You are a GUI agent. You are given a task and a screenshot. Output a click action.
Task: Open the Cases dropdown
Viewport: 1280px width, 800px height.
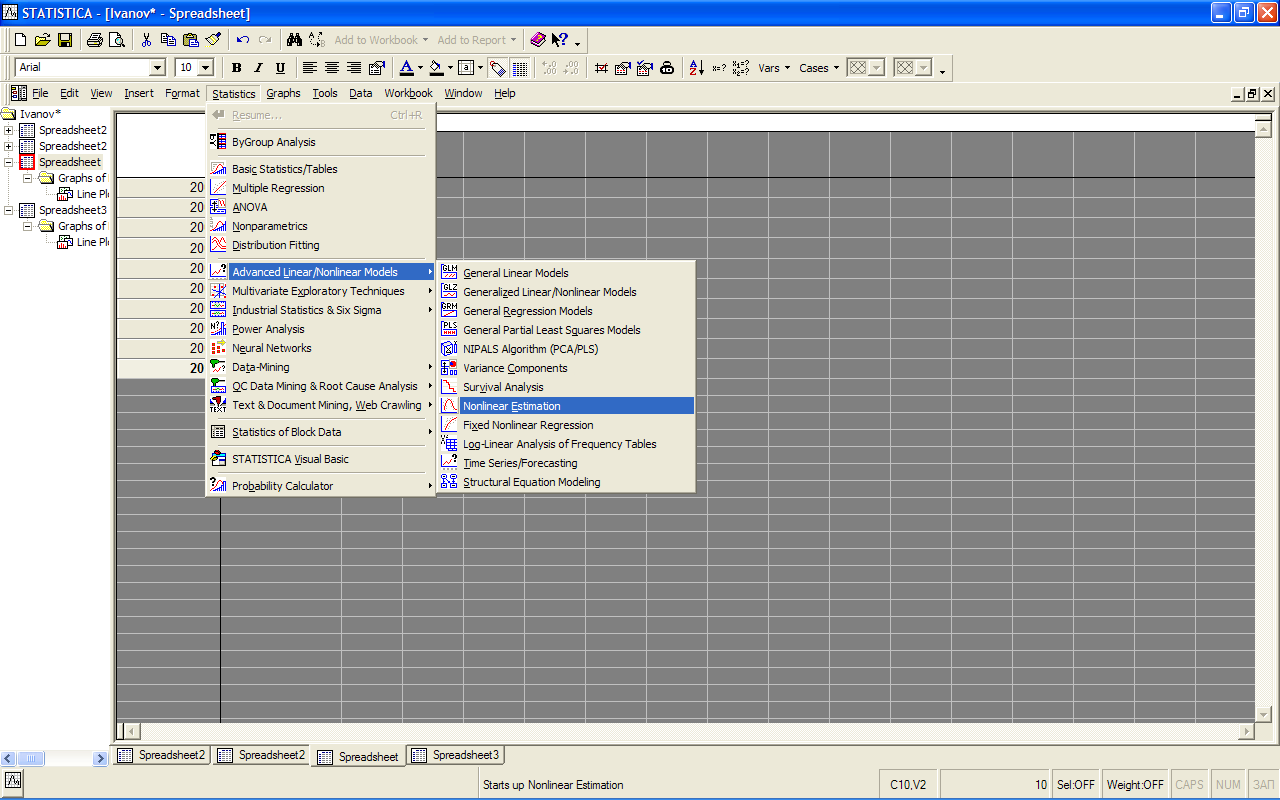coord(819,68)
